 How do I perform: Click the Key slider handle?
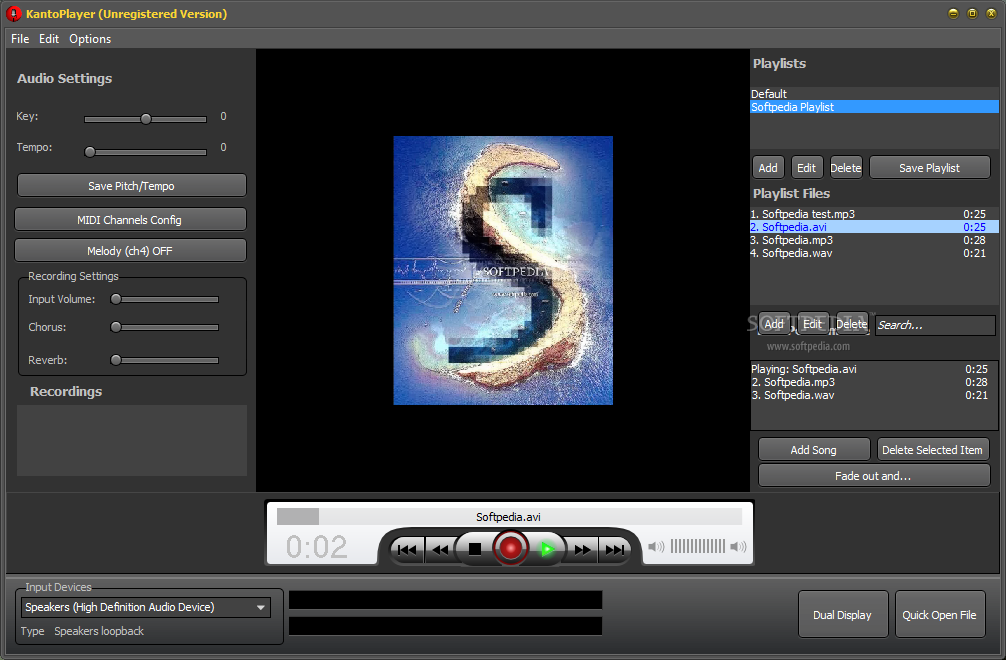pyautogui.click(x=146, y=119)
